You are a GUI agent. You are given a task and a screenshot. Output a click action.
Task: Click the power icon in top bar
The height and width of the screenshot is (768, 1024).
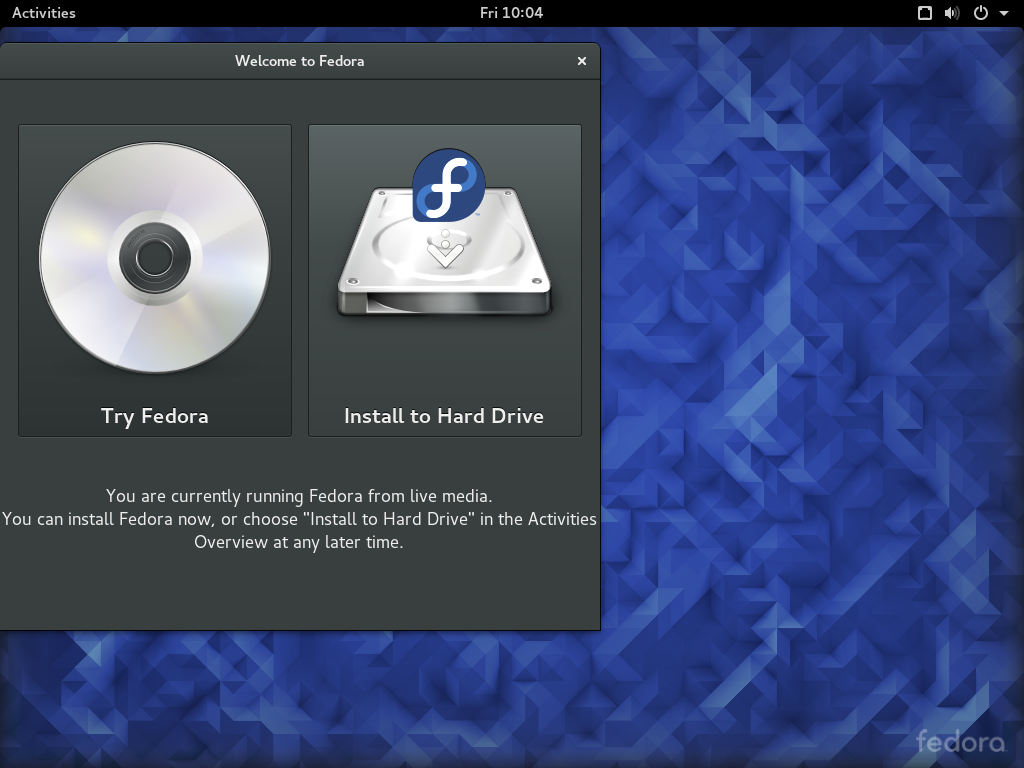point(981,13)
